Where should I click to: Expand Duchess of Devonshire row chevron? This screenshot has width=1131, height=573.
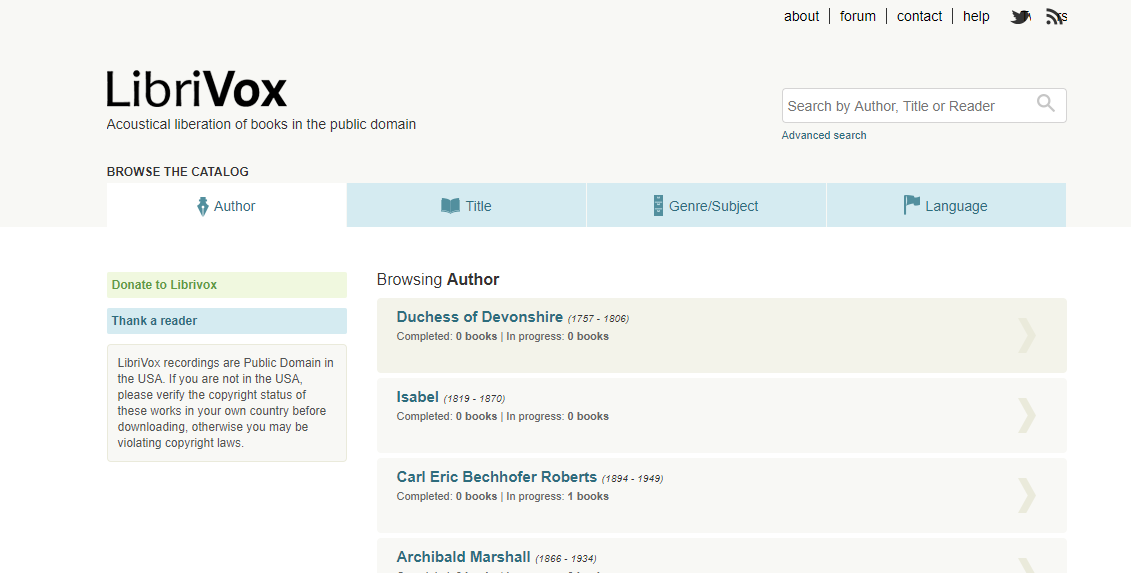coord(1026,336)
